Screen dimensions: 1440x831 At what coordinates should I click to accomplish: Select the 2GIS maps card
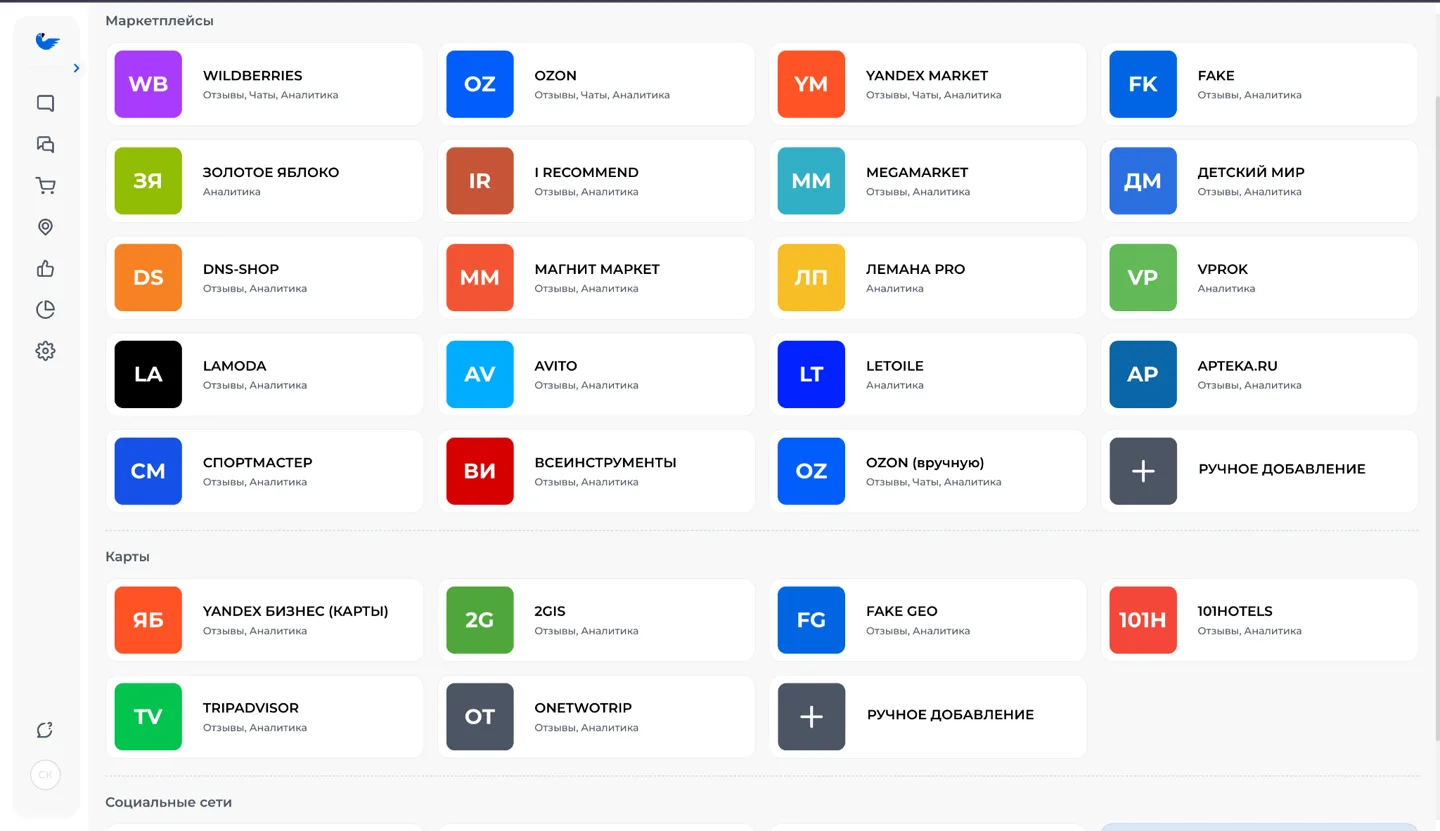pyautogui.click(x=596, y=620)
